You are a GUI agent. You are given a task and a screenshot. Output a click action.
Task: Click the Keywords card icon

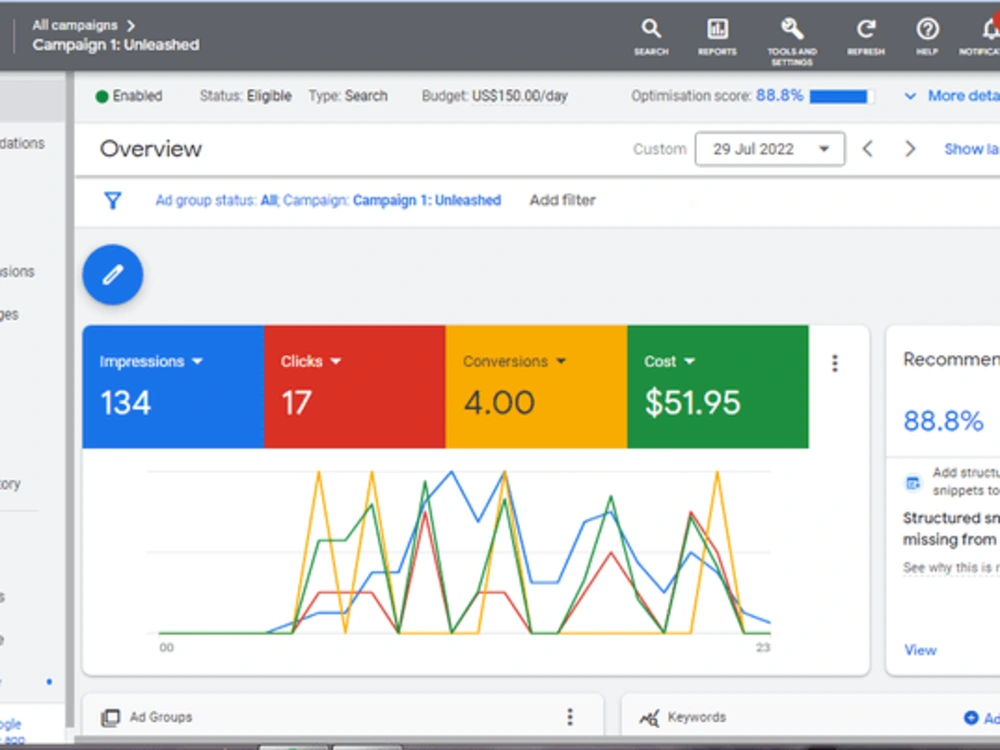649,717
